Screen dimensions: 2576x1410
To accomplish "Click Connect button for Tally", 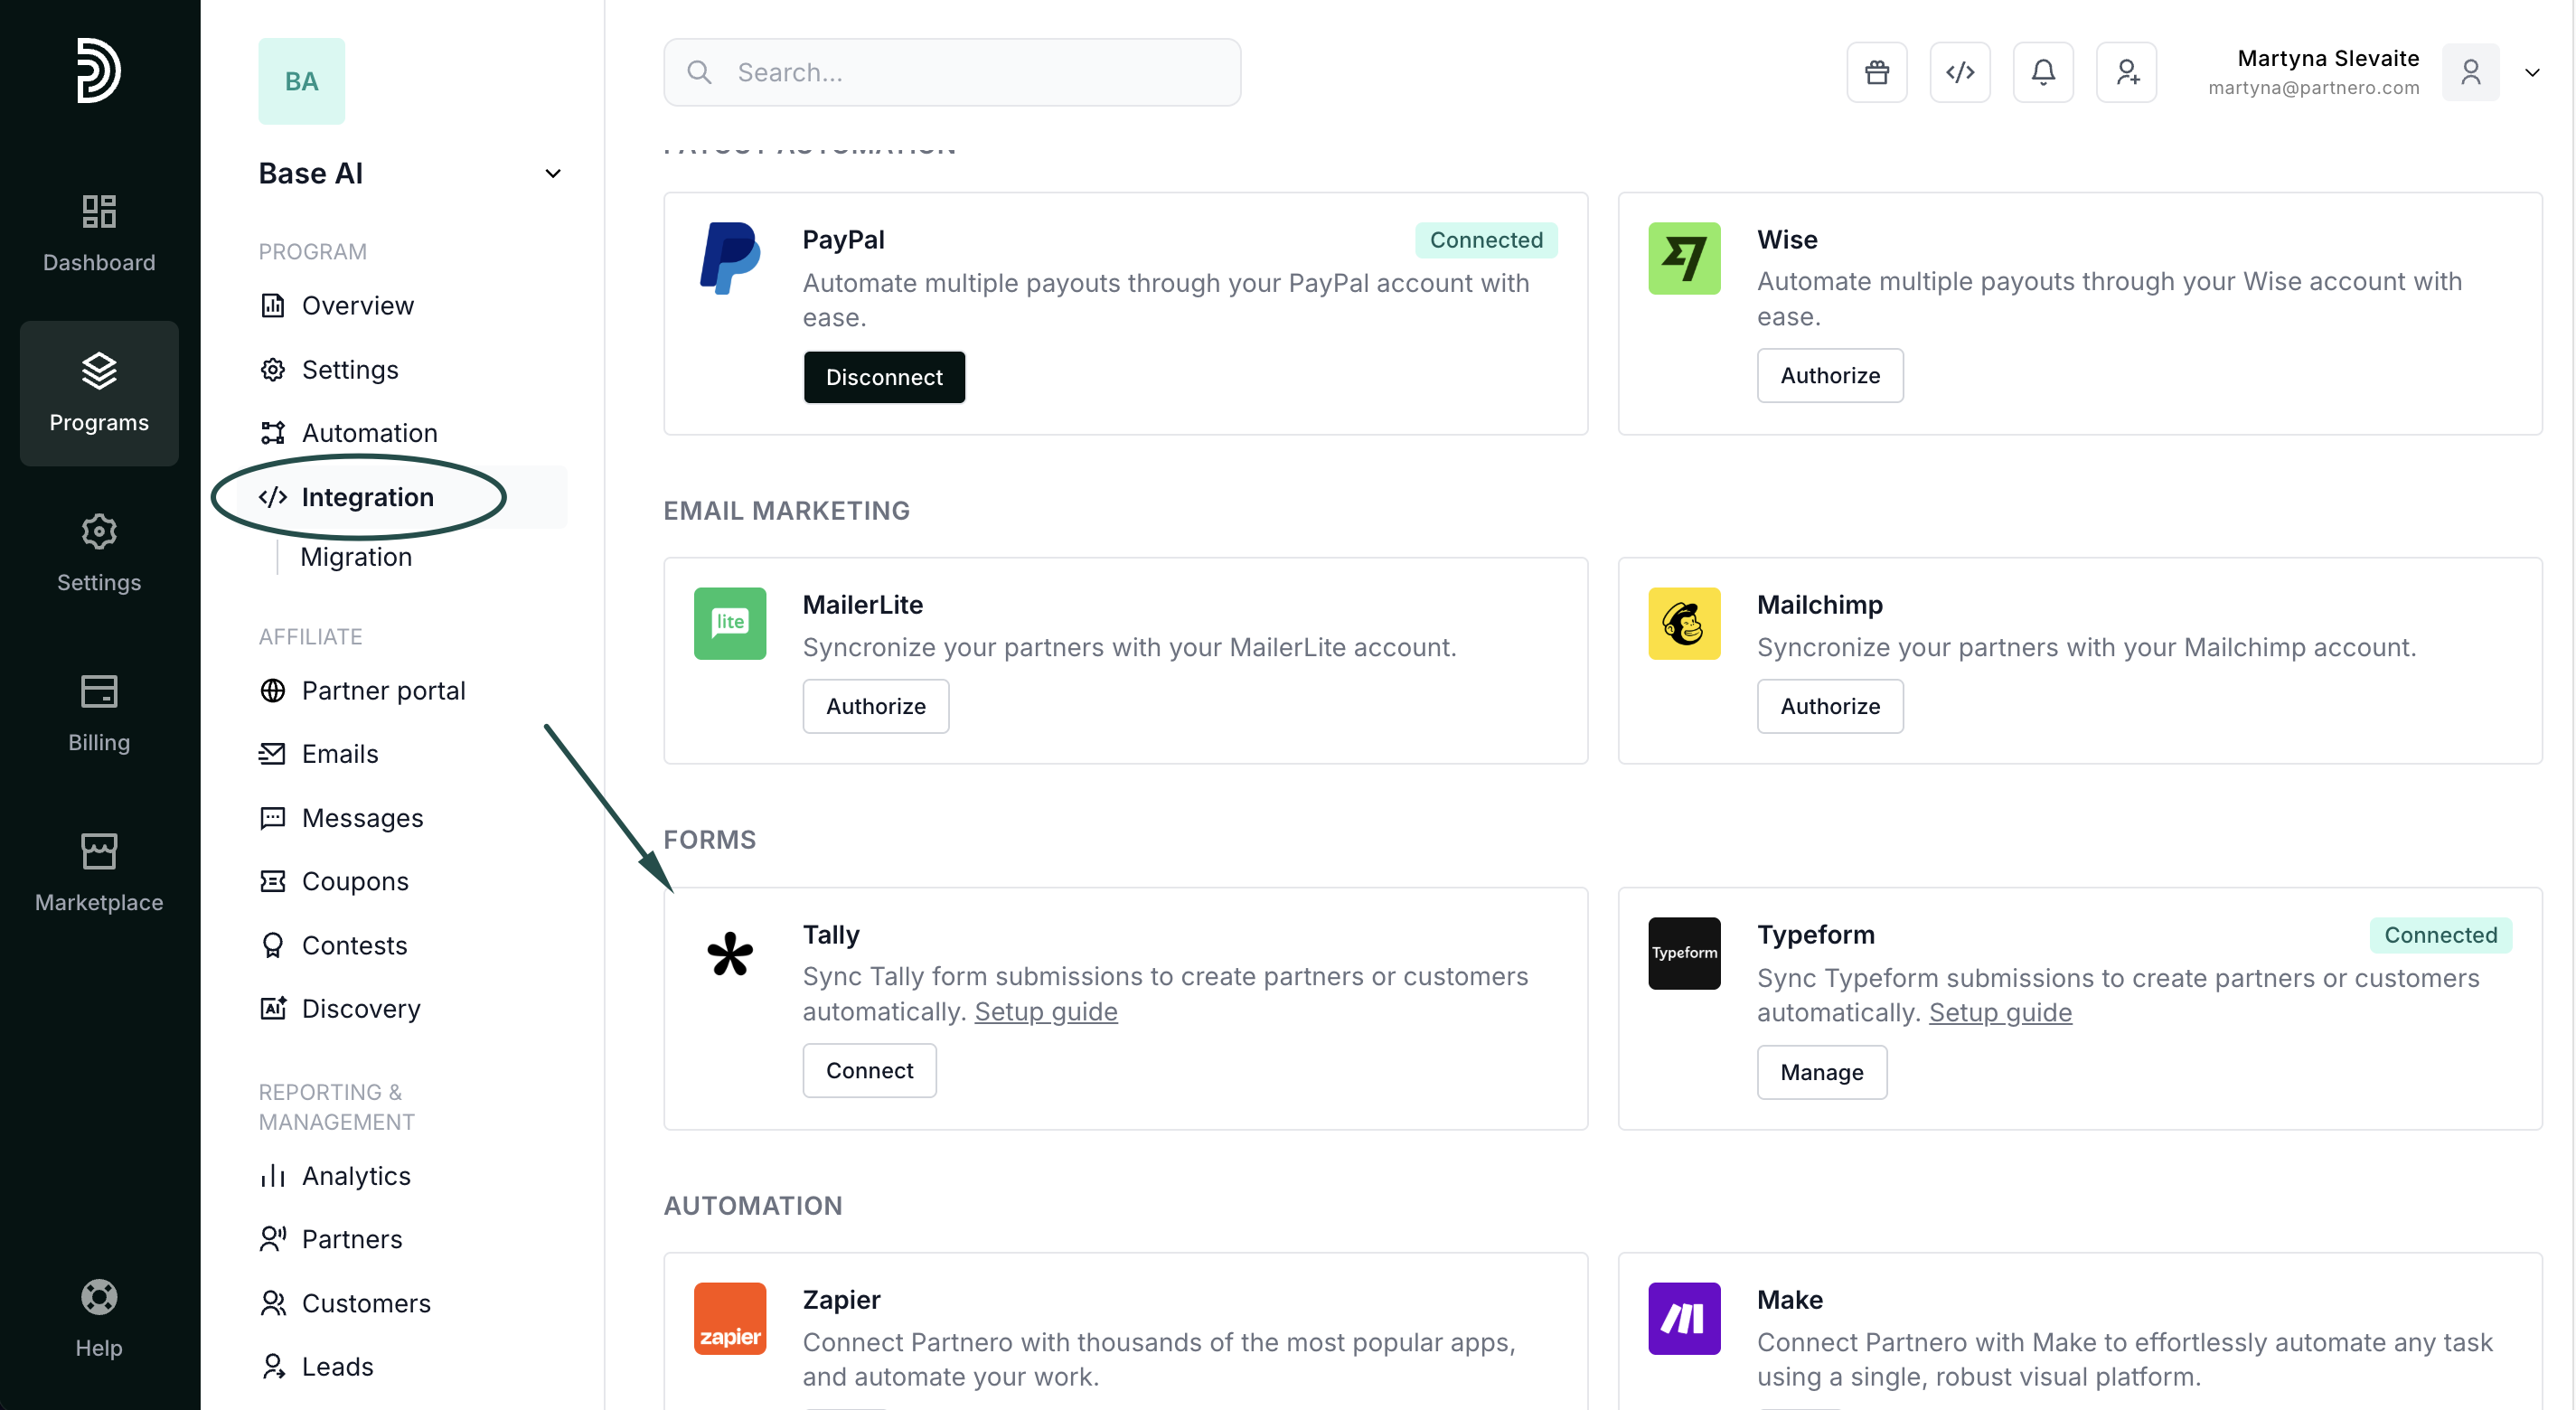I will click(868, 1070).
